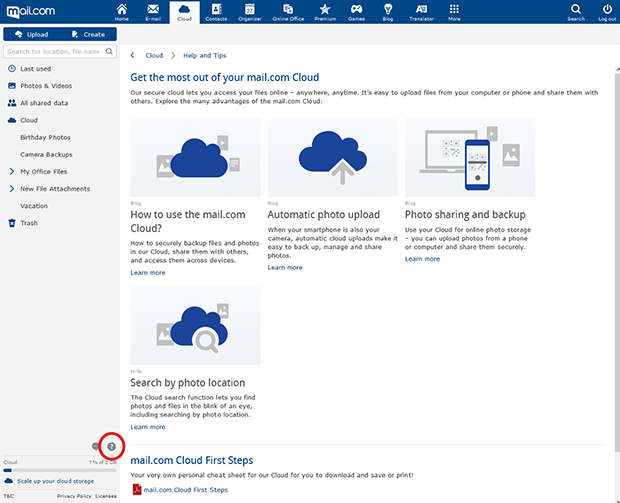
Task: Open the My Office Files folder
Action: 43,172
